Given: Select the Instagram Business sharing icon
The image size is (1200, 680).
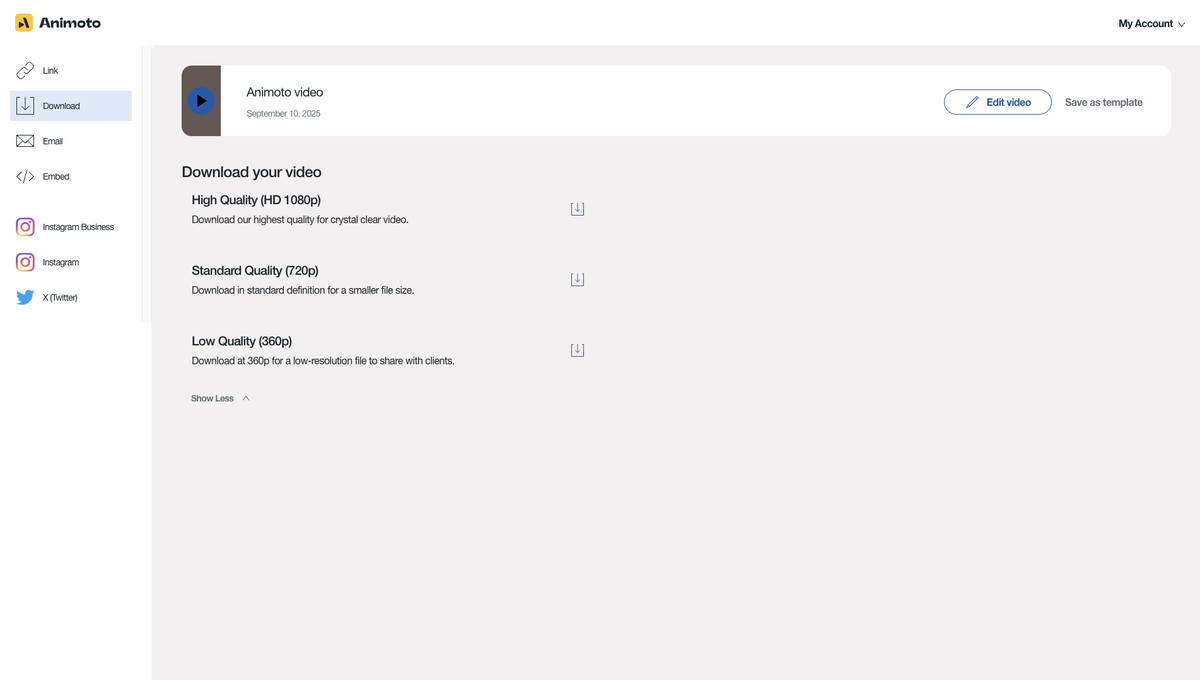Looking at the screenshot, I should tap(24, 227).
